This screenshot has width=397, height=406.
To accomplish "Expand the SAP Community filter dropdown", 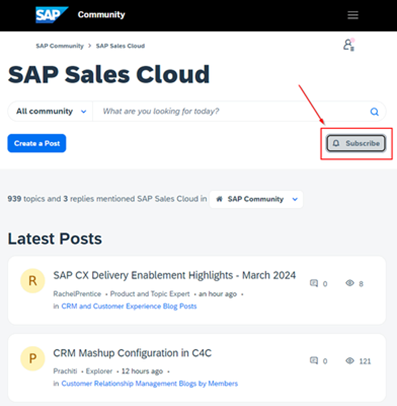I will point(256,199).
